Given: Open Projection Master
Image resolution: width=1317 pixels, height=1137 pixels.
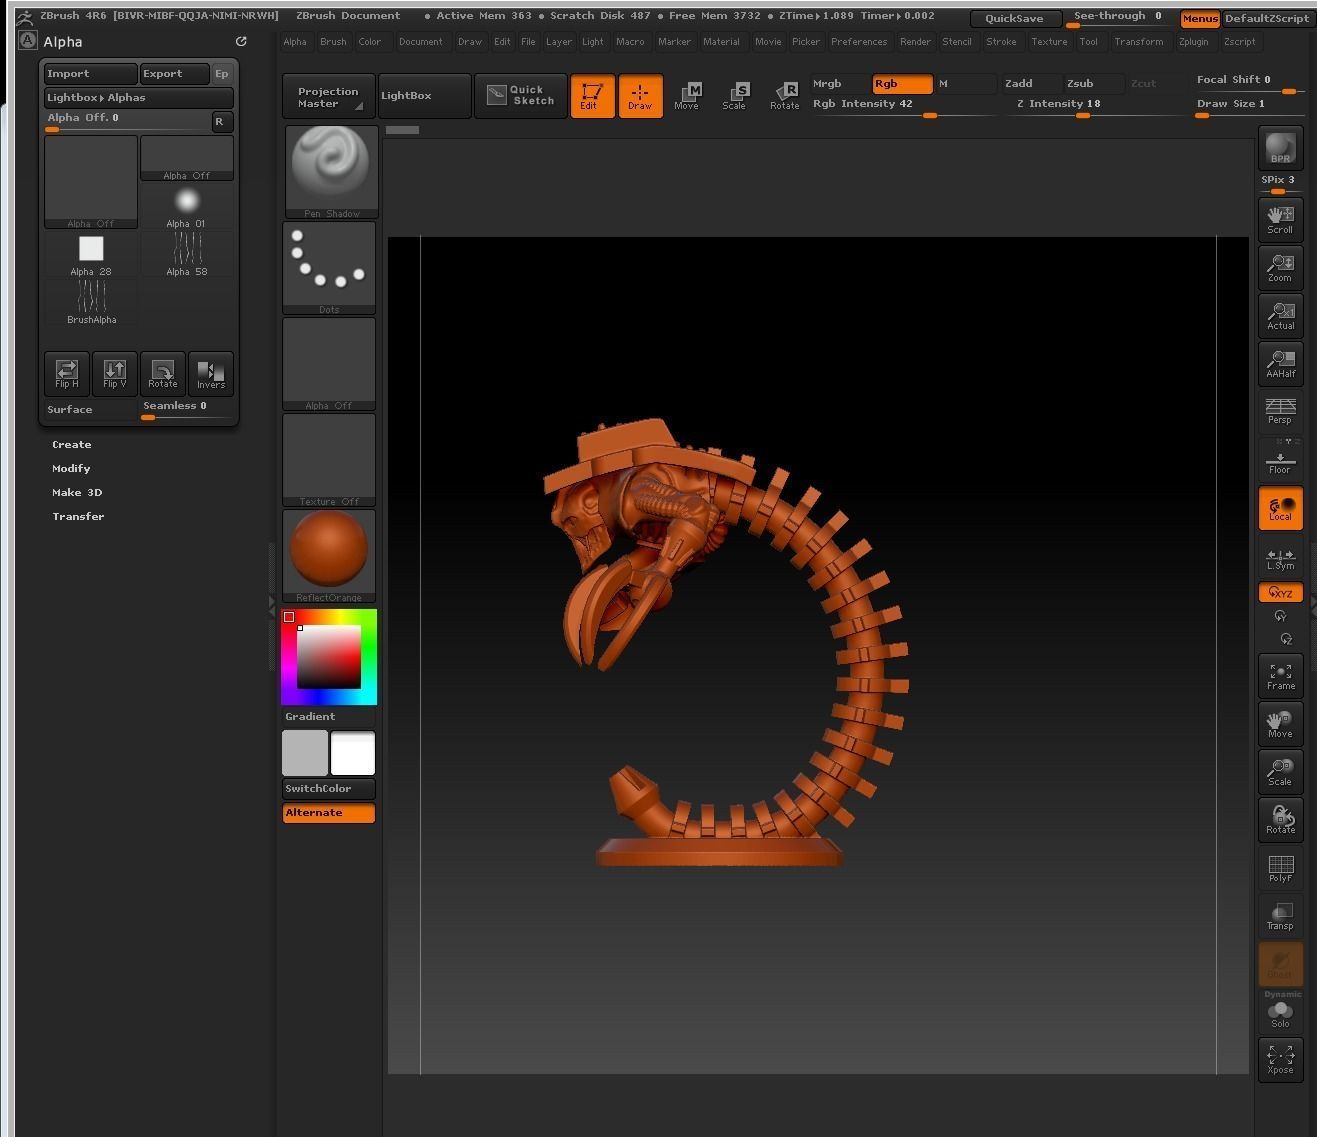Looking at the screenshot, I should click(329, 96).
